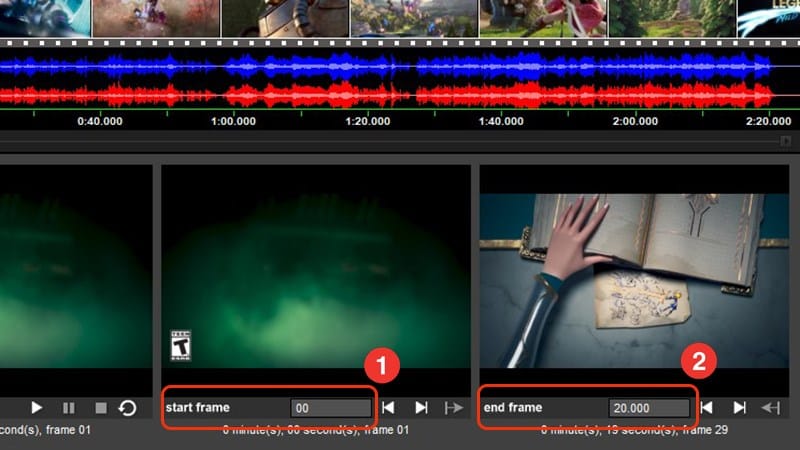Select the 'start frame' label text
The image size is (800, 450).
tap(197, 408)
